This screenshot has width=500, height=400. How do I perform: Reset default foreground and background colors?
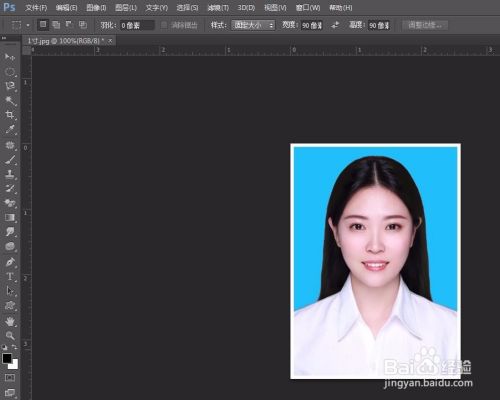(4, 347)
